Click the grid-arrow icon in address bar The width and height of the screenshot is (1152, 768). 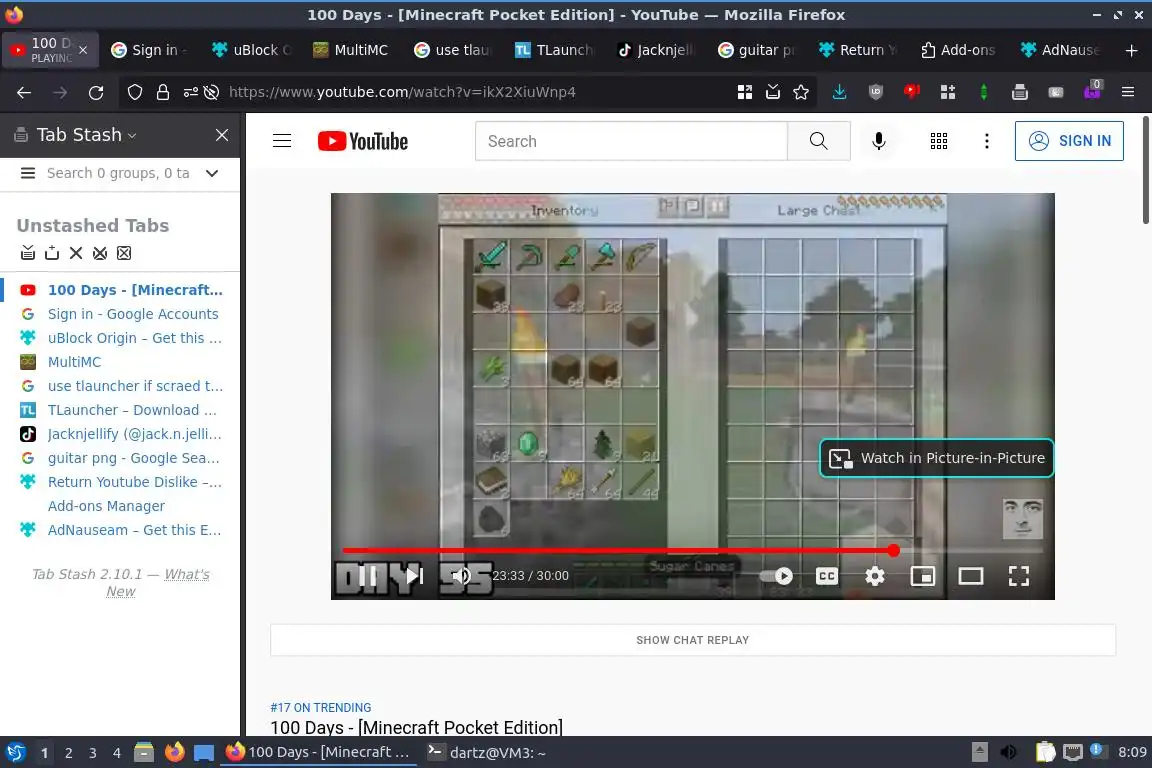[744, 92]
